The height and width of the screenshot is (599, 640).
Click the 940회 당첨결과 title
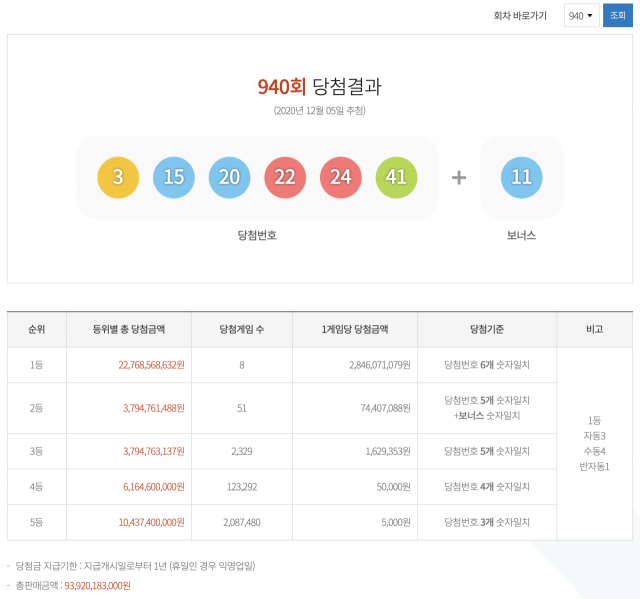coord(320,87)
